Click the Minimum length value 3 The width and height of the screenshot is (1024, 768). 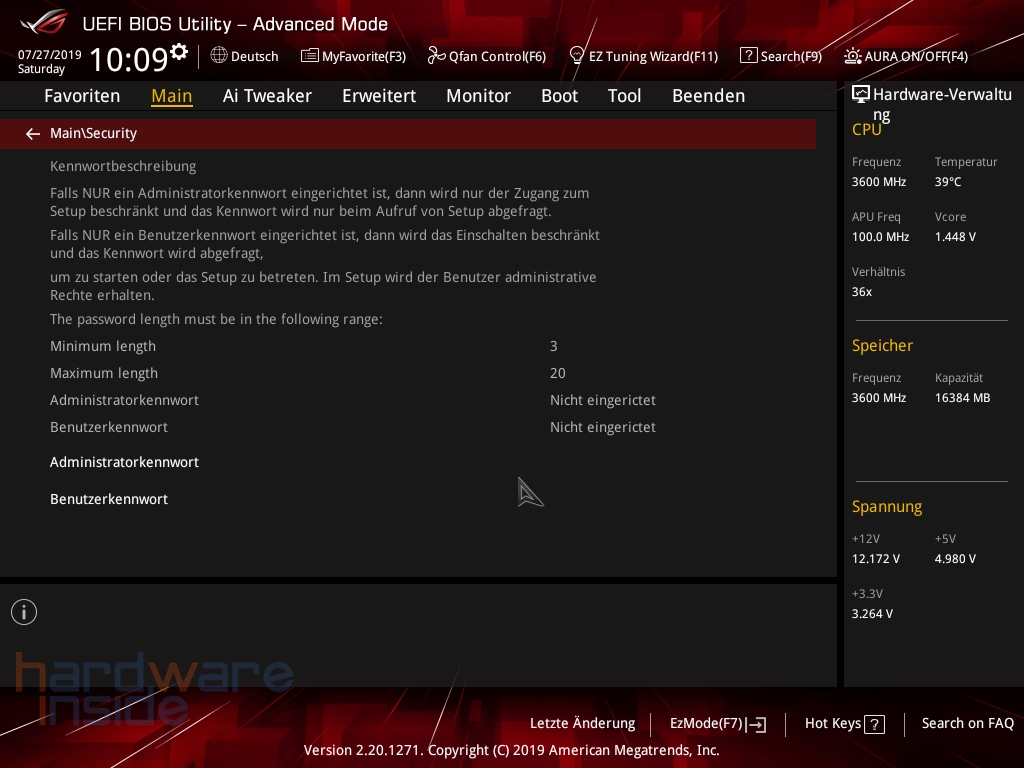(554, 346)
